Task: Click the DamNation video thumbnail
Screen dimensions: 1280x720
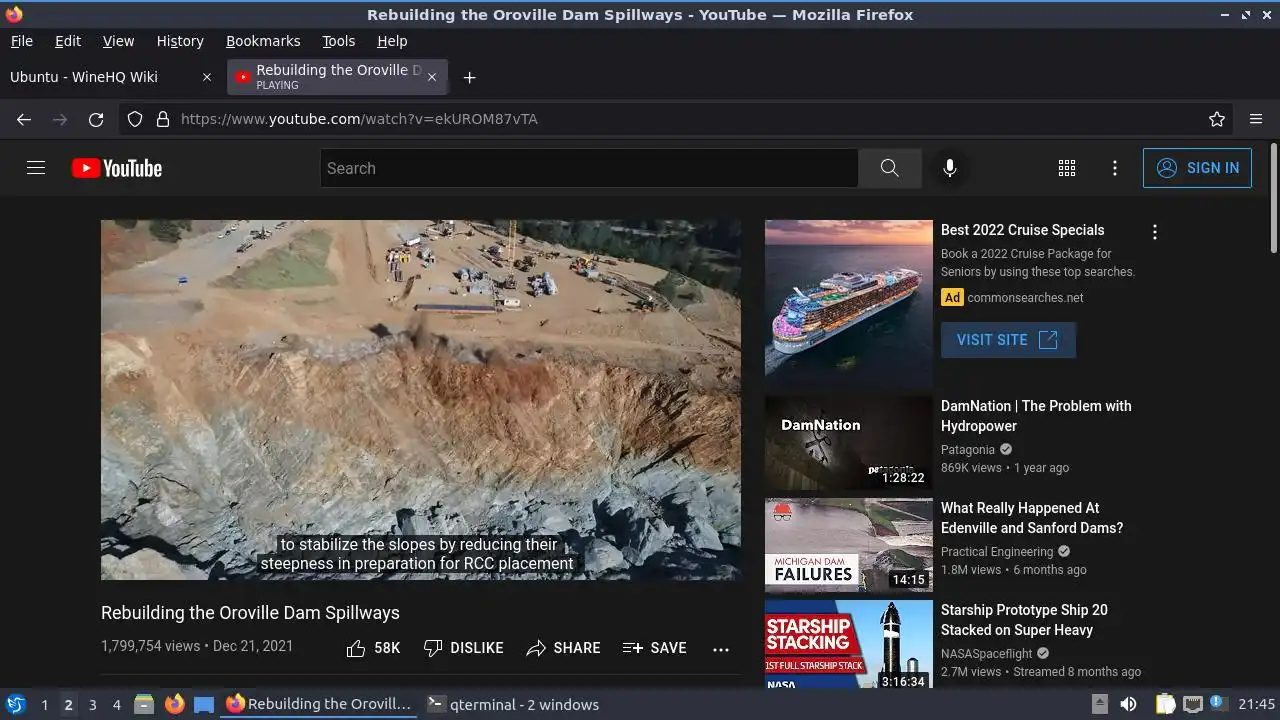Action: pos(849,443)
